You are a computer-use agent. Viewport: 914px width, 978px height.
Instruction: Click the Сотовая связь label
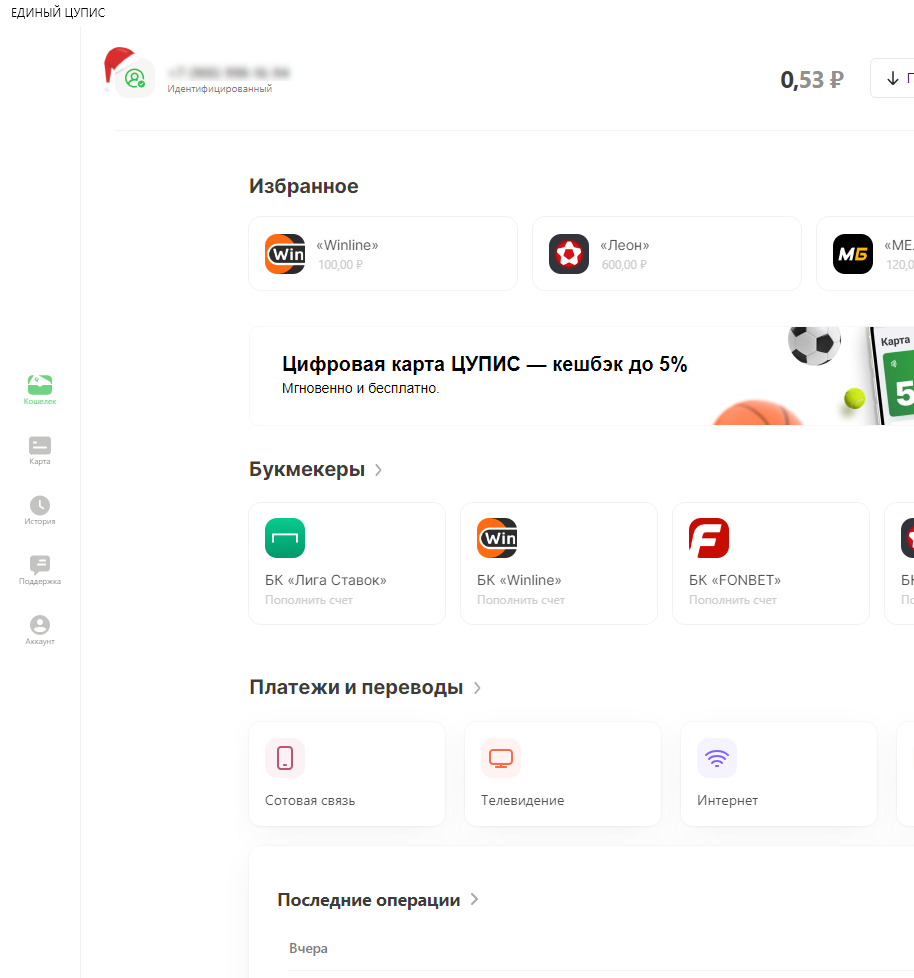310,800
